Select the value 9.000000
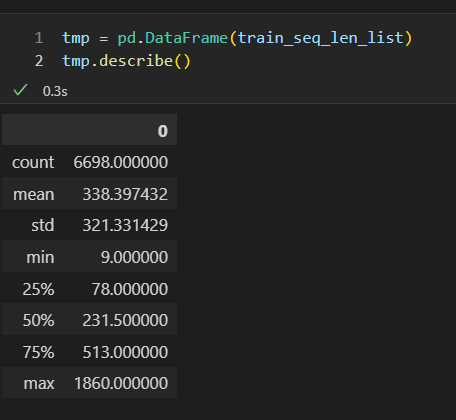The height and width of the screenshot is (420, 456). 134,257
